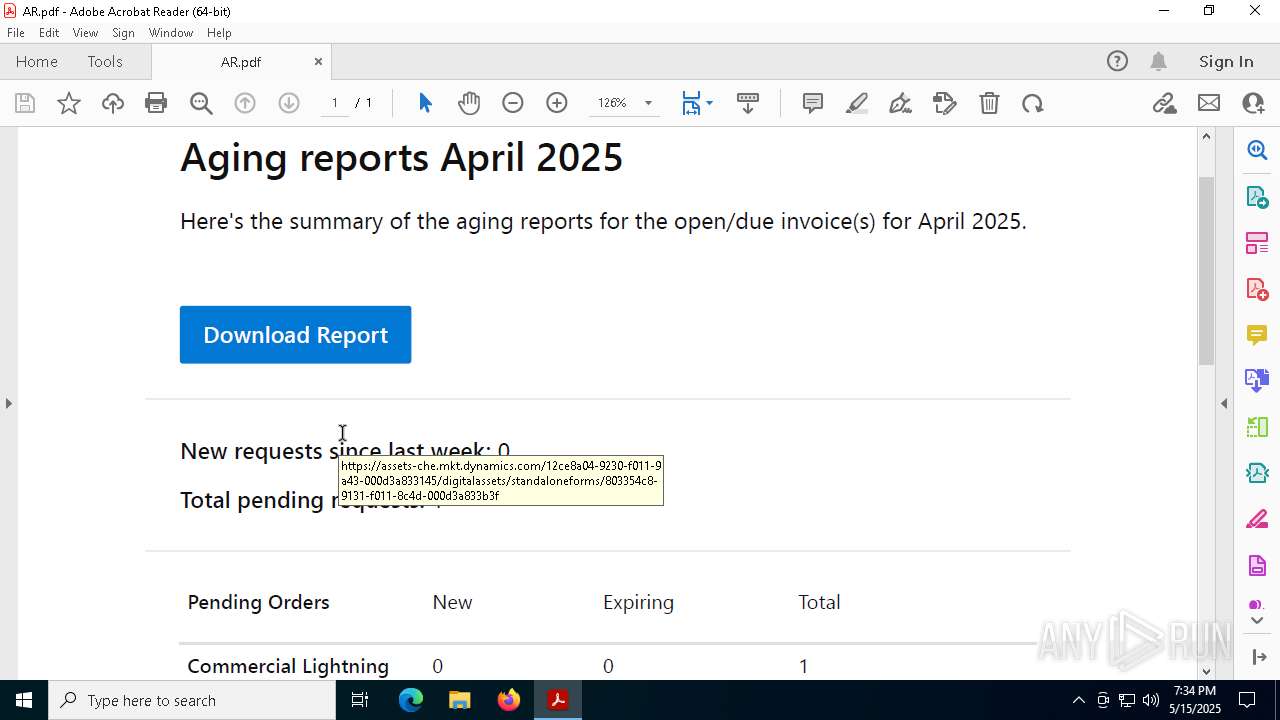Click the document vertical scrollbar thumb

pos(1206,270)
